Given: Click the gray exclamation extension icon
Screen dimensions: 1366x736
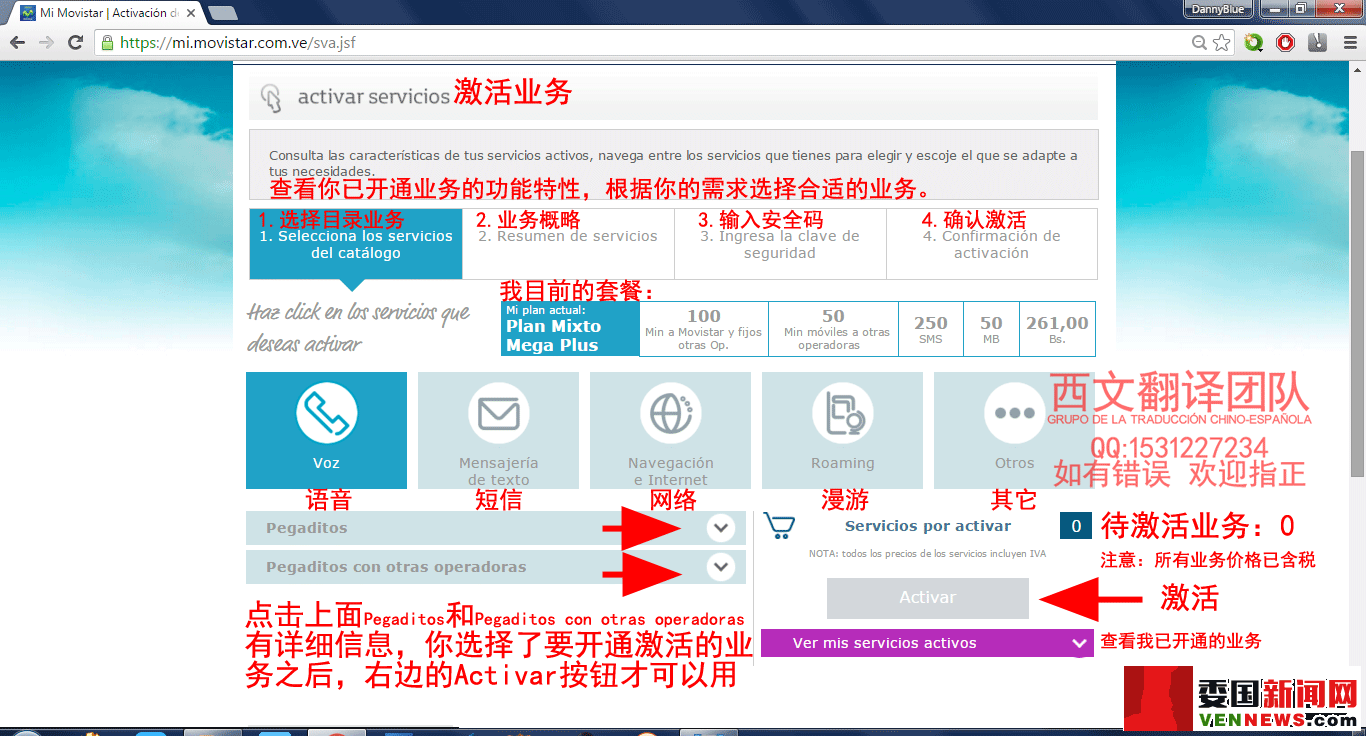Looking at the screenshot, I should pos(1317,43).
